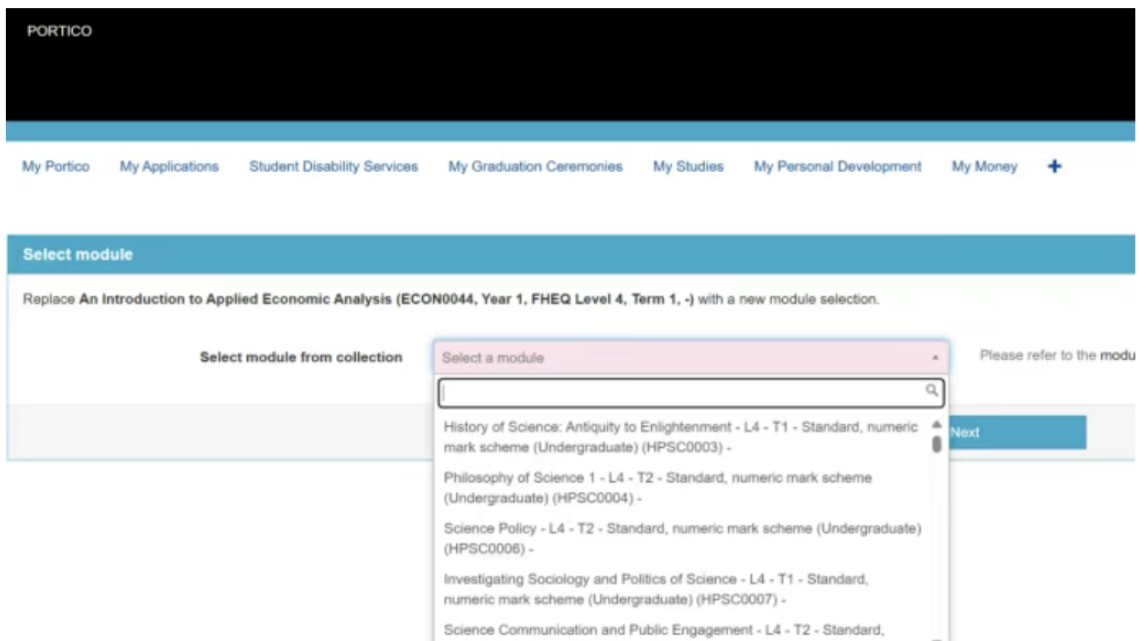The height and width of the screenshot is (641, 1139).
Task: Open the My Applications tab
Action: (169, 167)
